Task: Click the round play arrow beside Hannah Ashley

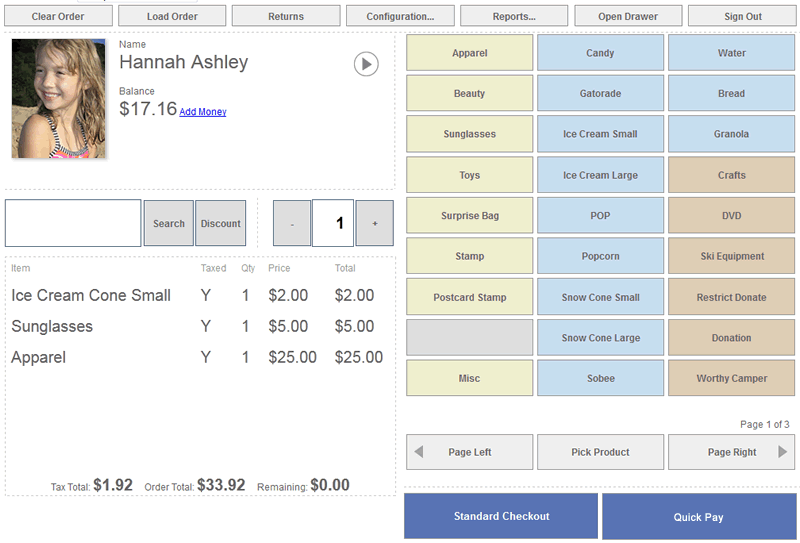Action: [366, 64]
